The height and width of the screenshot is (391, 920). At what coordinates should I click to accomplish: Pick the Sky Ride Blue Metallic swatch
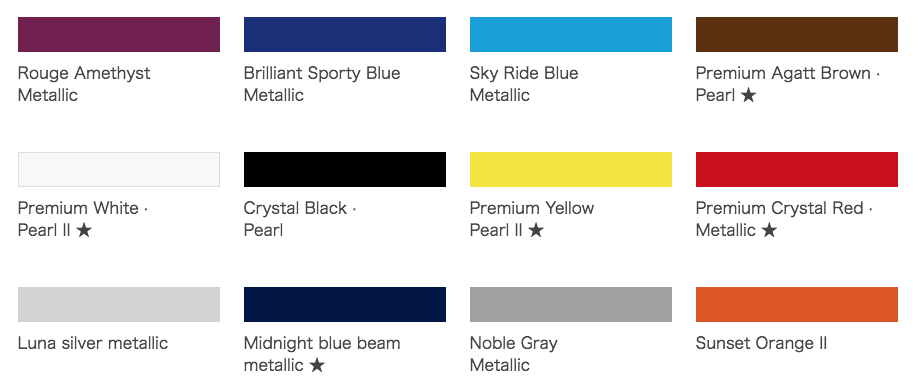click(571, 35)
